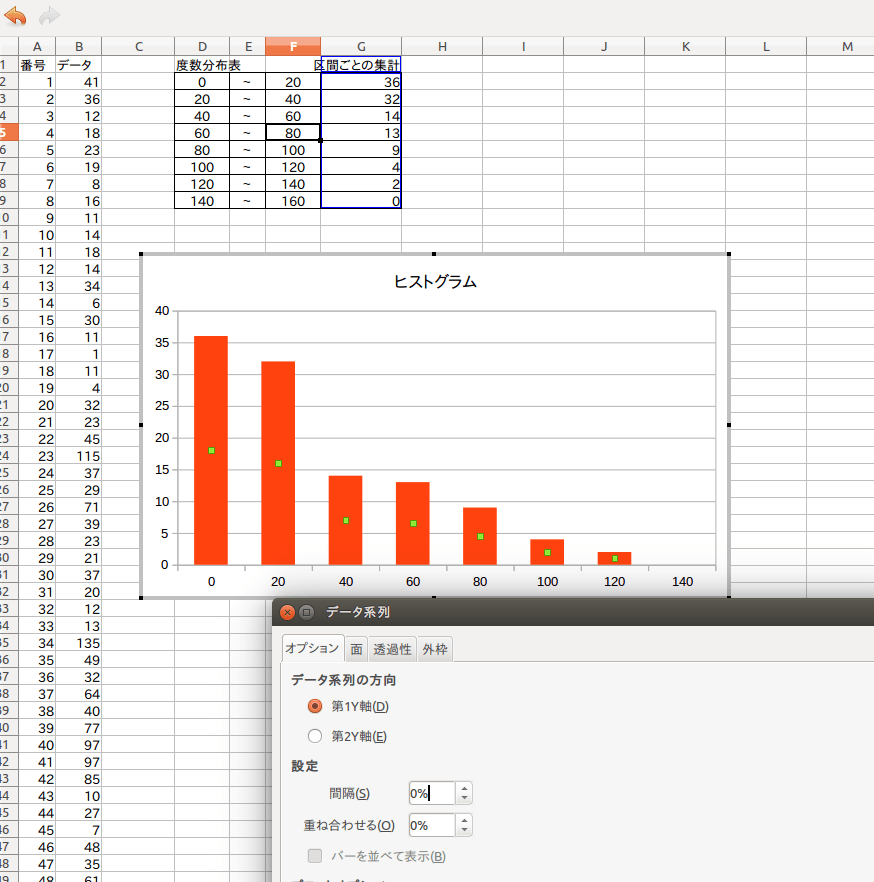Decrease the 間隔 value with down arrow
This screenshot has width=874, height=882.
464,799
